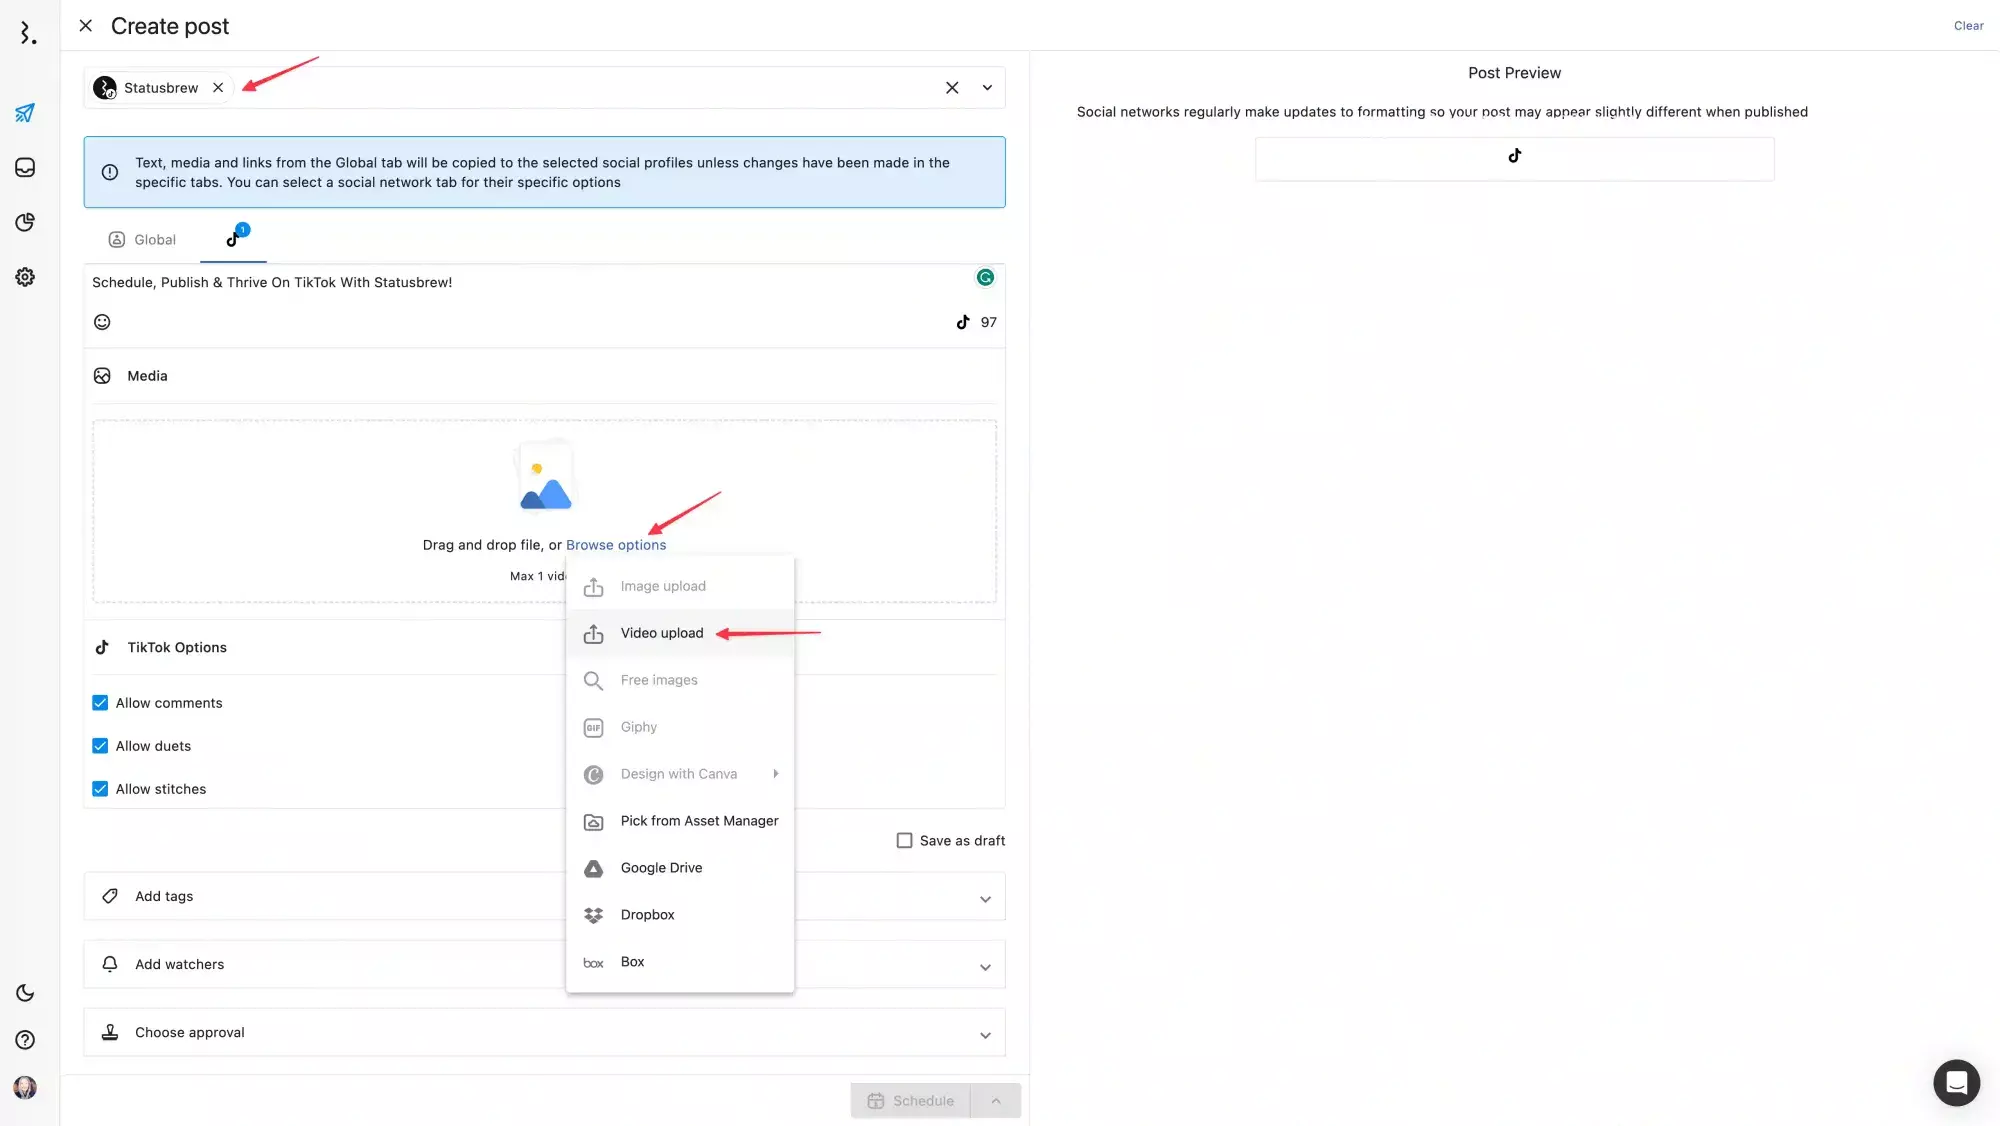Click the Browse options link

616,545
